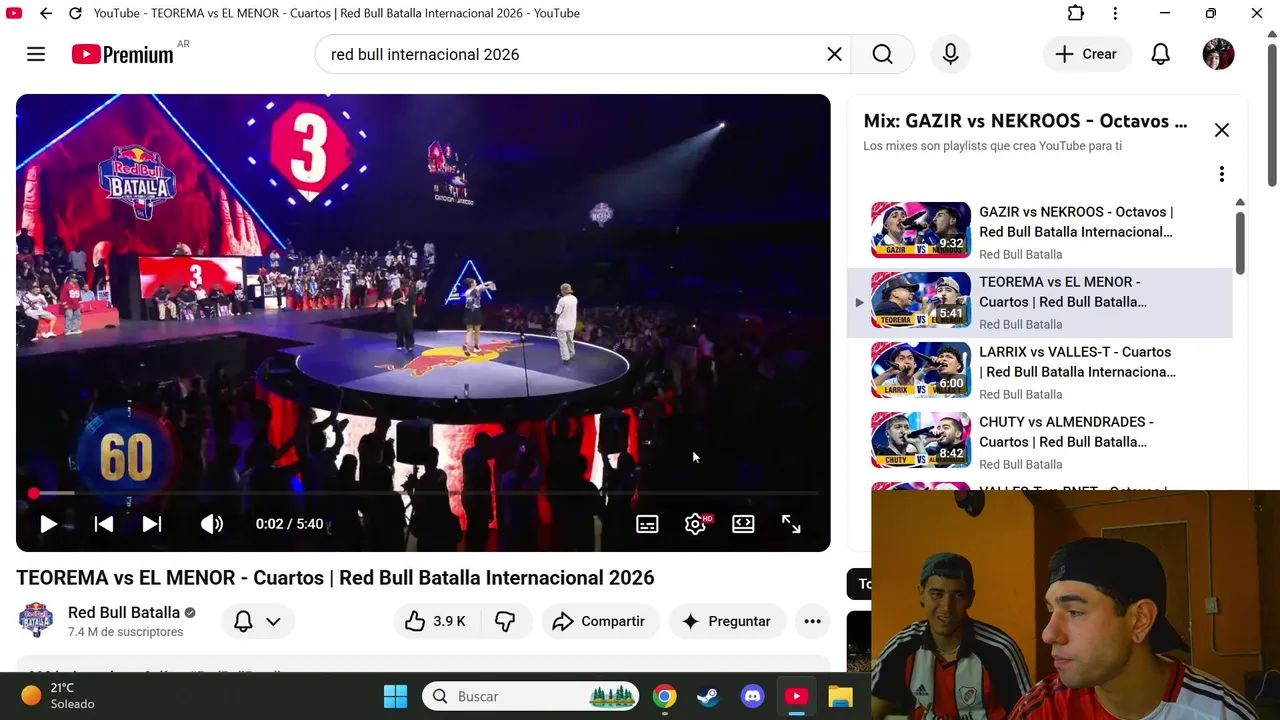Viewport: 1280px width, 720px height.
Task: Open the Red Bull Batalla channel name
Action: pyautogui.click(x=124, y=612)
